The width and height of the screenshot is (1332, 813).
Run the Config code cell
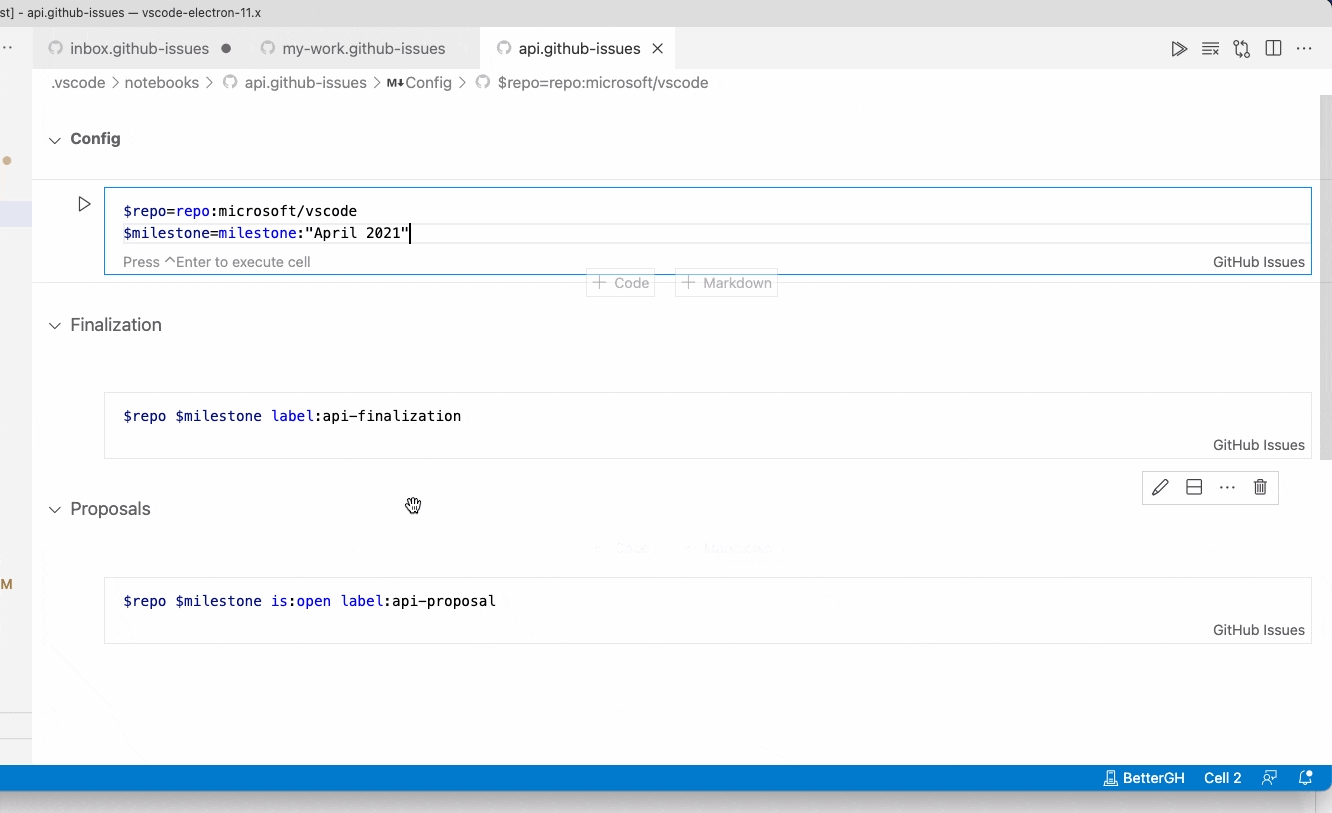(84, 204)
